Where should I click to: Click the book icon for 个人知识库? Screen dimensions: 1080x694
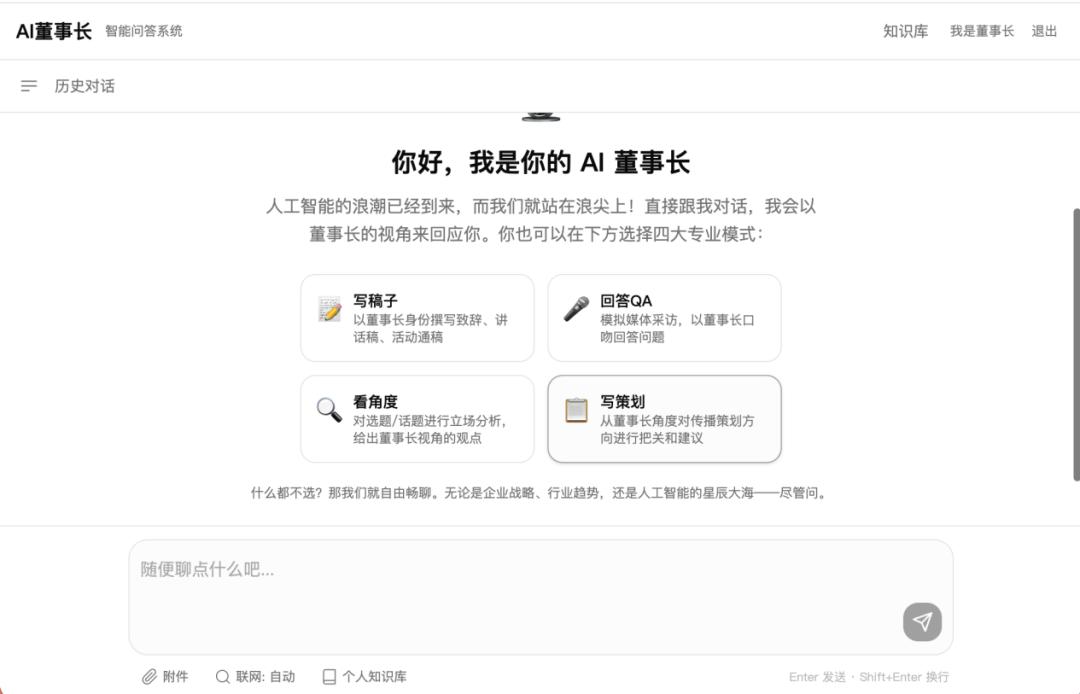[329, 677]
